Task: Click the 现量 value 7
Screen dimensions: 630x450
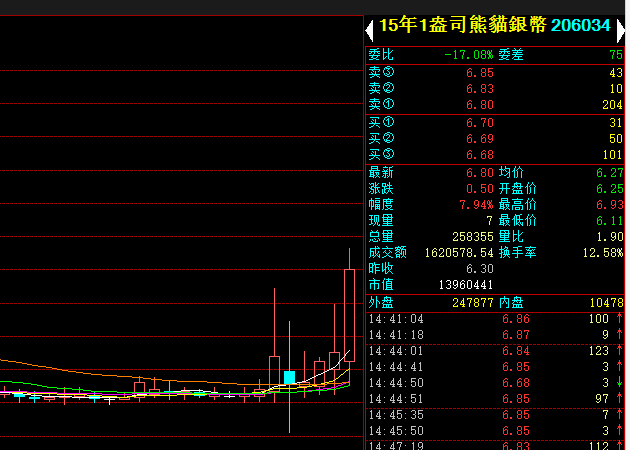Action: pyautogui.click(x=489, y=221)
